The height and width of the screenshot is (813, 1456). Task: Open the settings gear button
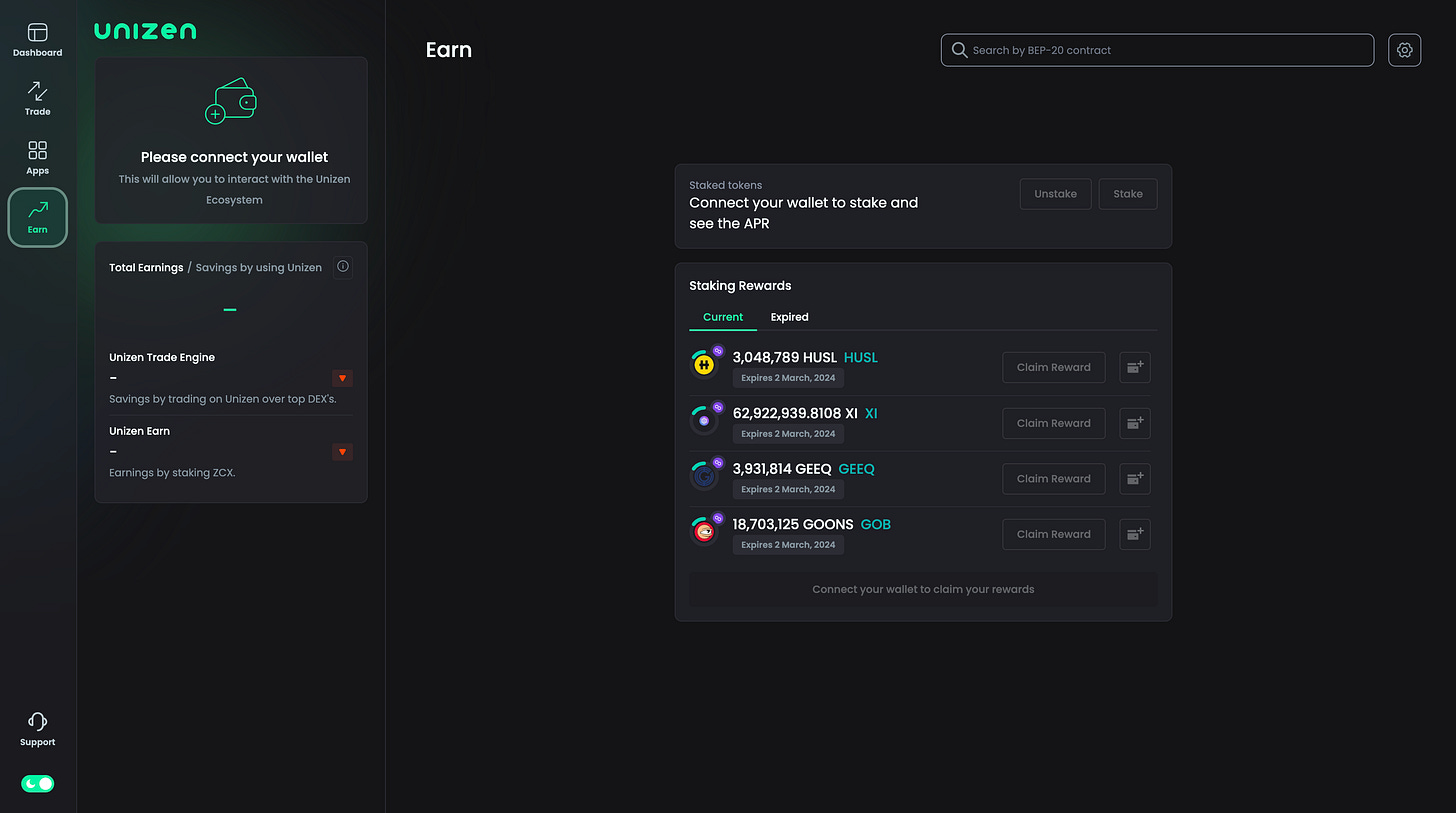1405,50
